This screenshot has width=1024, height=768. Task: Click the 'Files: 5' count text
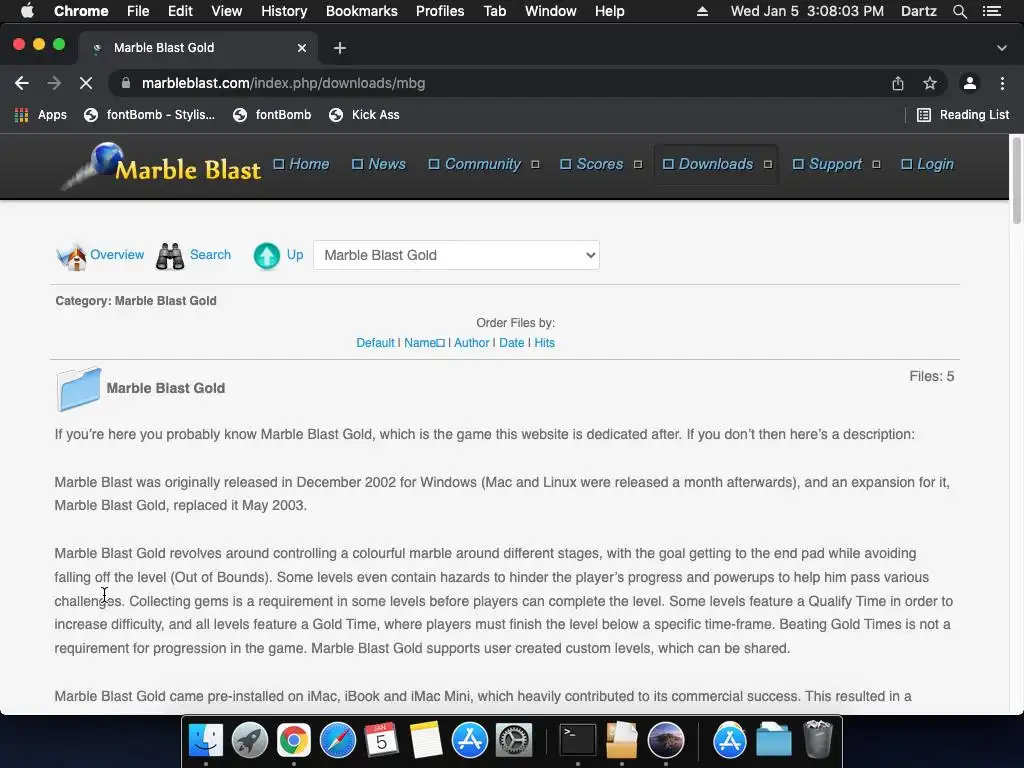(x=932, y=377)
